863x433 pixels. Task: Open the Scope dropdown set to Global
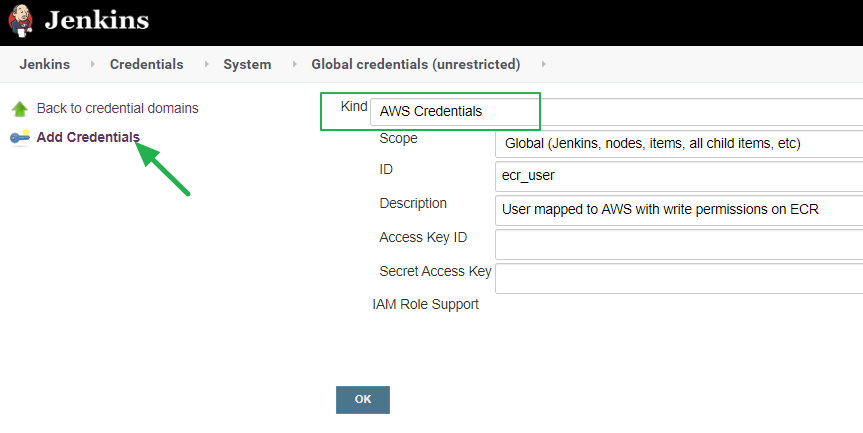679,144
